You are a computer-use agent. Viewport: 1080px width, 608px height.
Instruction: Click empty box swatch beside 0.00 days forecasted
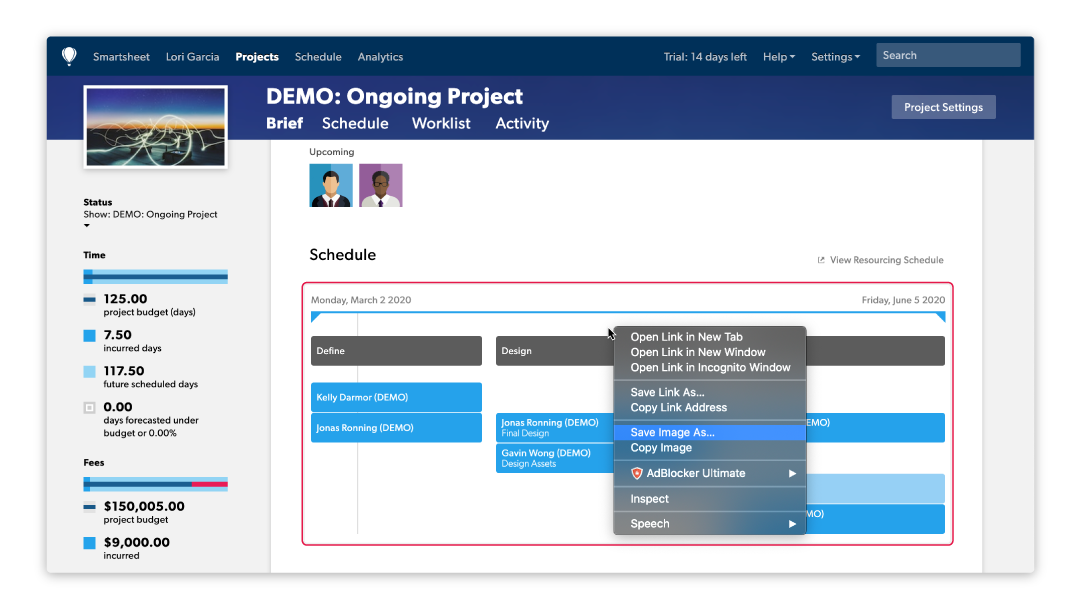click(90, 408)
